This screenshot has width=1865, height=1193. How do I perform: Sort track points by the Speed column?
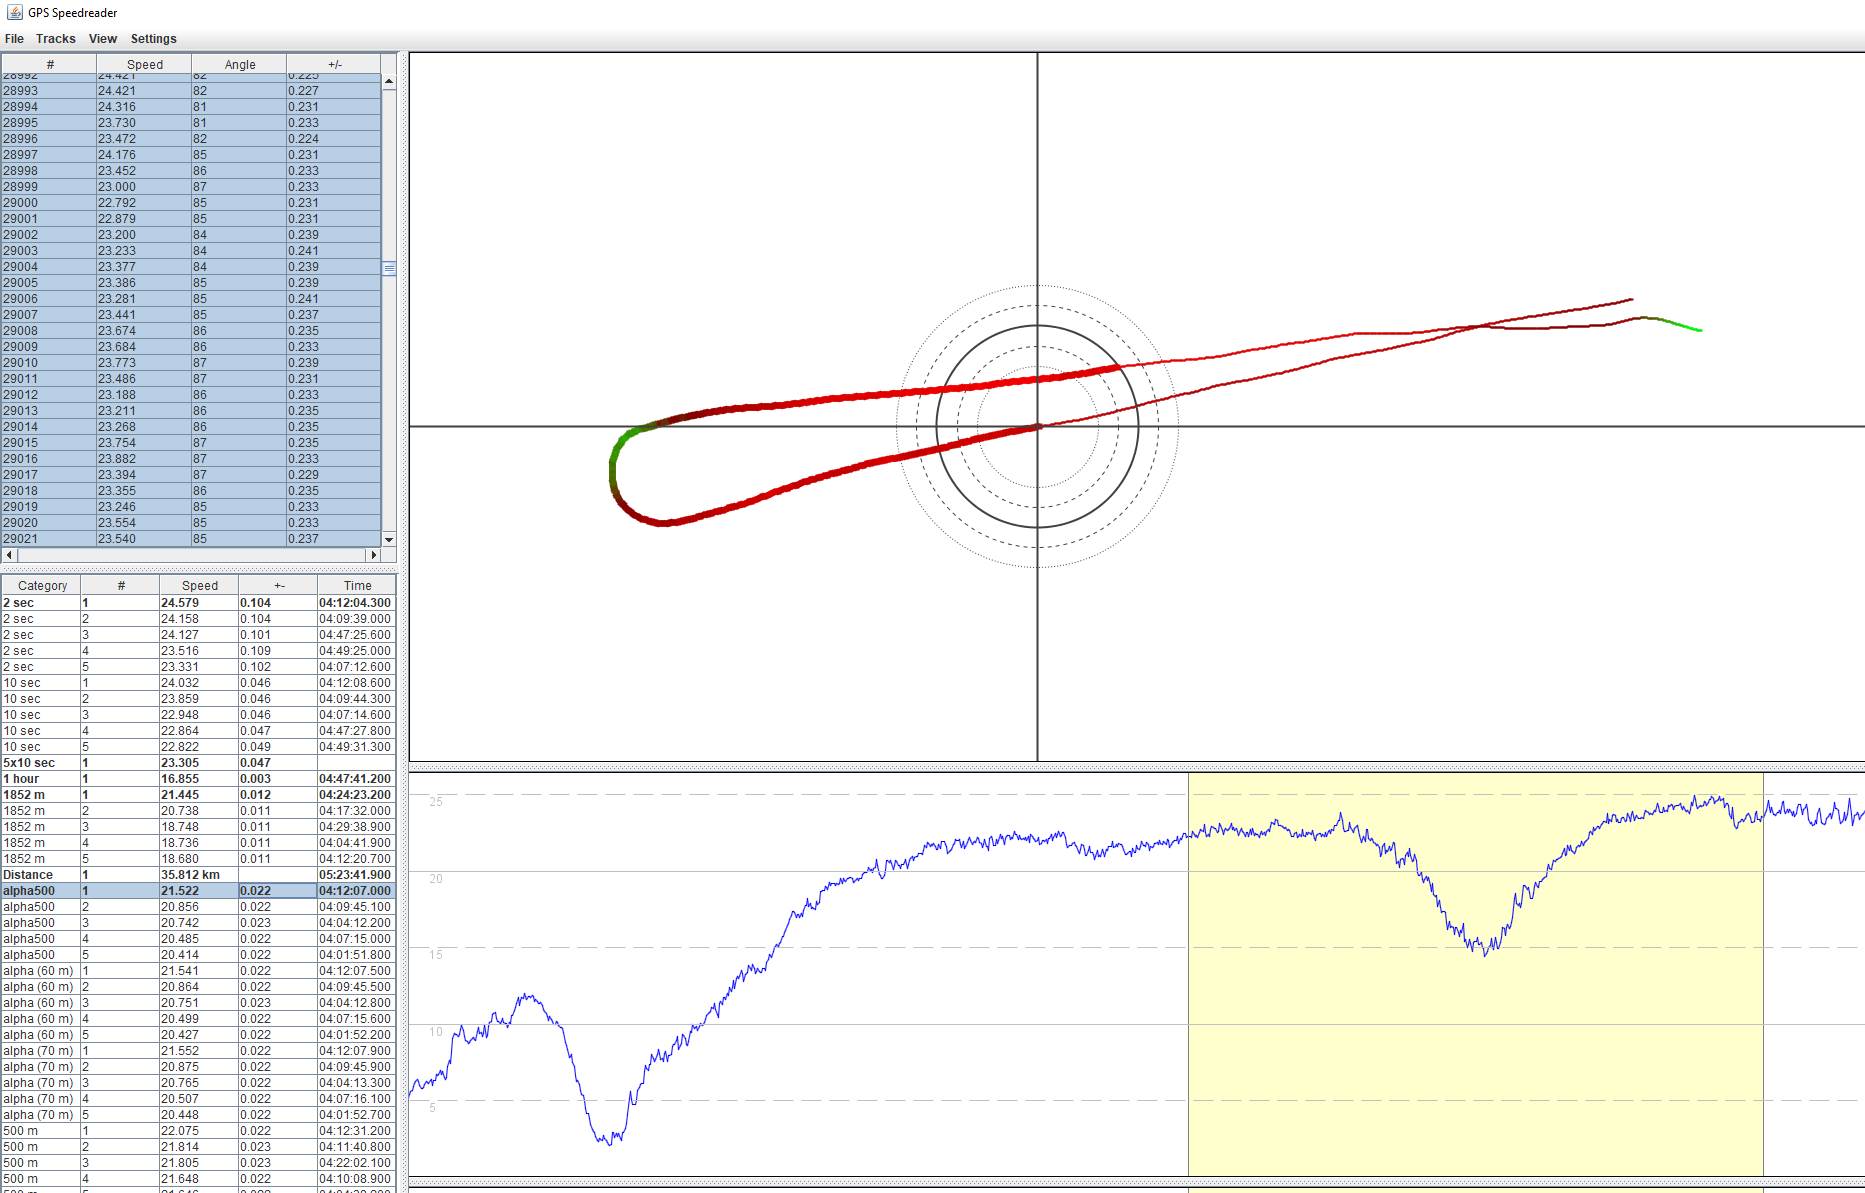[143, 63]
